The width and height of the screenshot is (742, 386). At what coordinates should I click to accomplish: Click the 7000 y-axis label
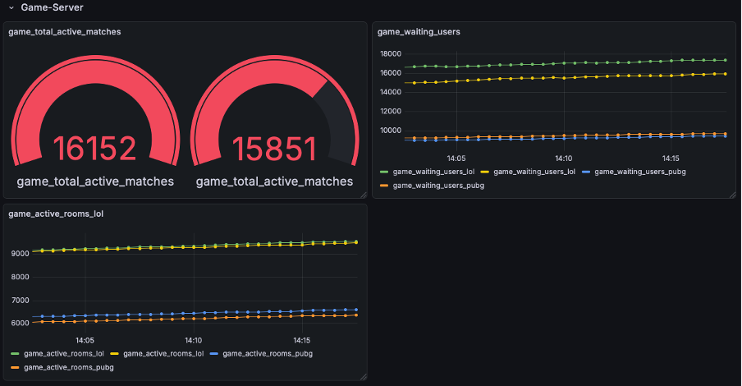pos(20,300)
